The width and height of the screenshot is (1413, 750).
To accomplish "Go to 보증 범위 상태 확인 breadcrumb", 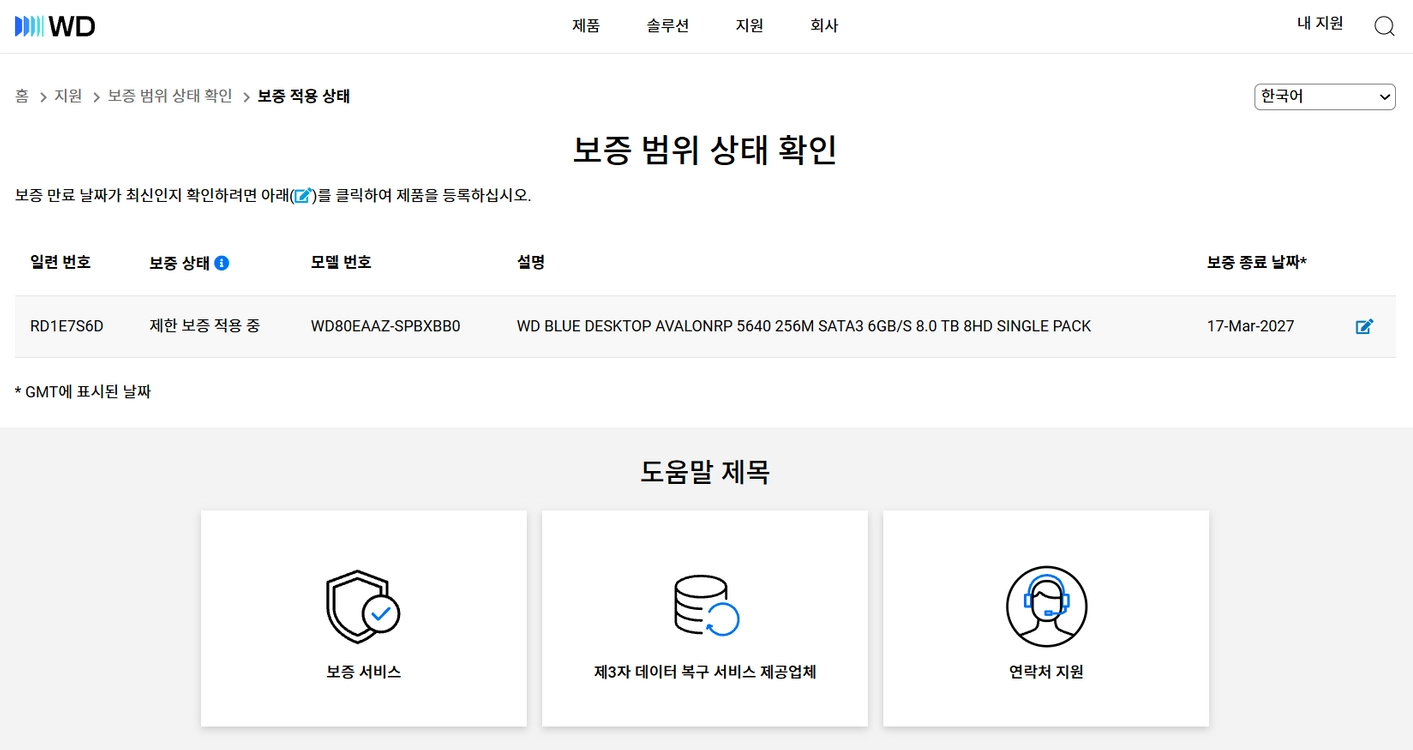I will tap(170, 96).
